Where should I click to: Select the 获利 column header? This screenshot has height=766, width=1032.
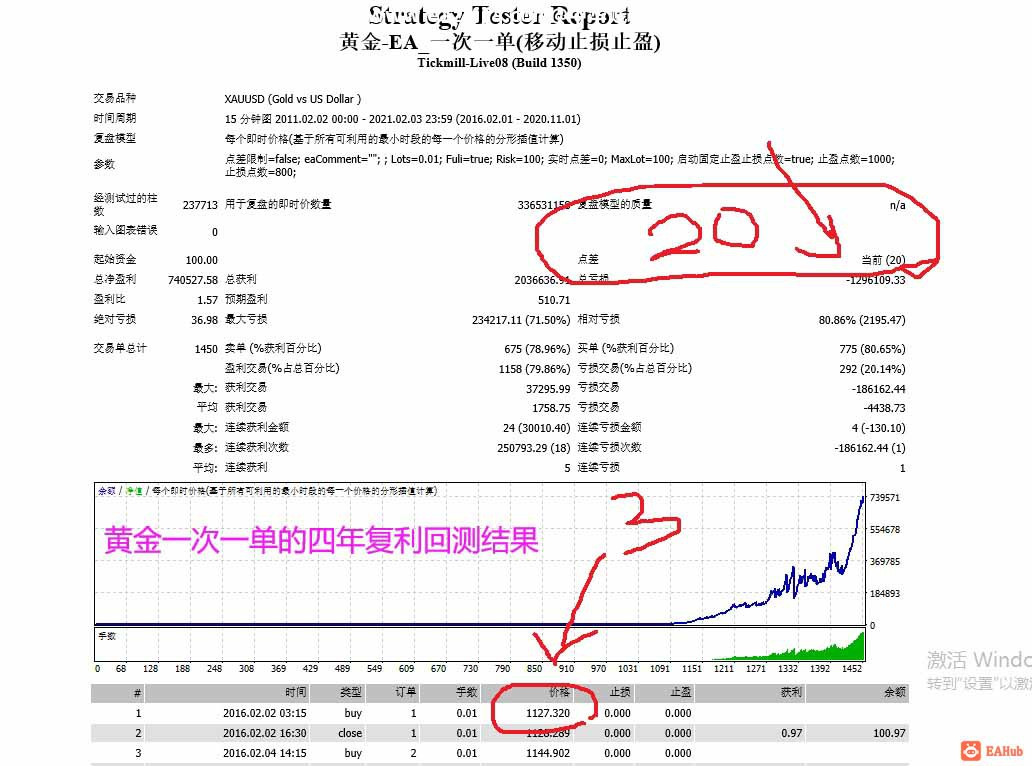point(791,692)
